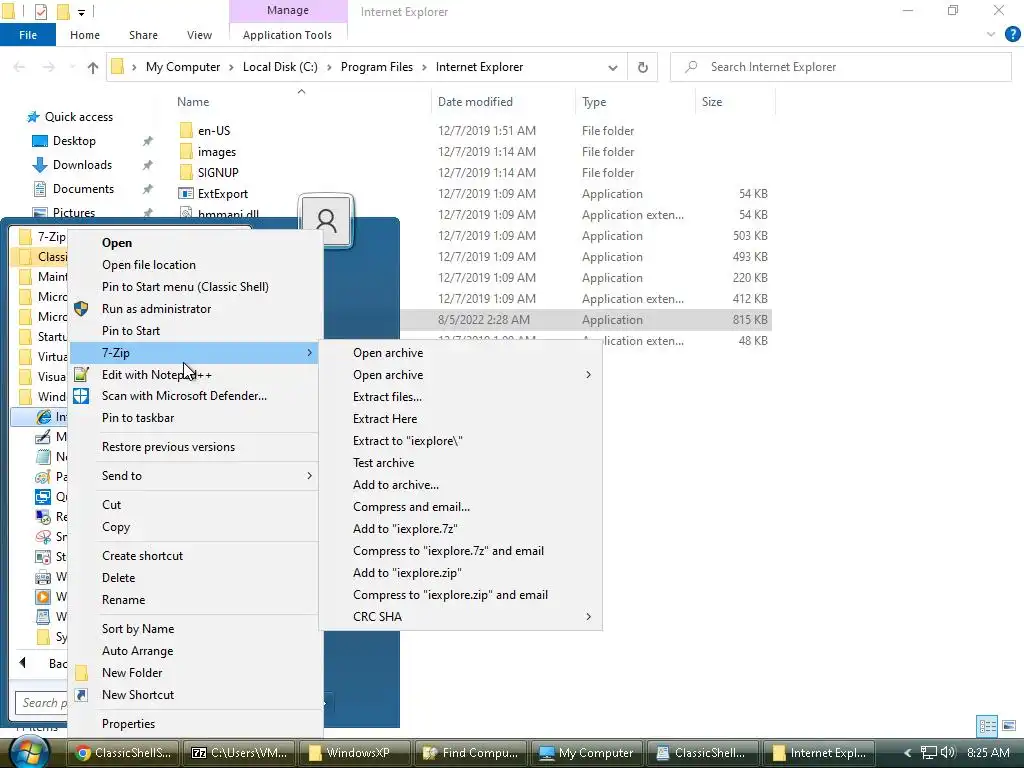Click the Start menu search programs field
Image resolution: width=1024 pixels, height=768 pixels.
click(41, 703)
